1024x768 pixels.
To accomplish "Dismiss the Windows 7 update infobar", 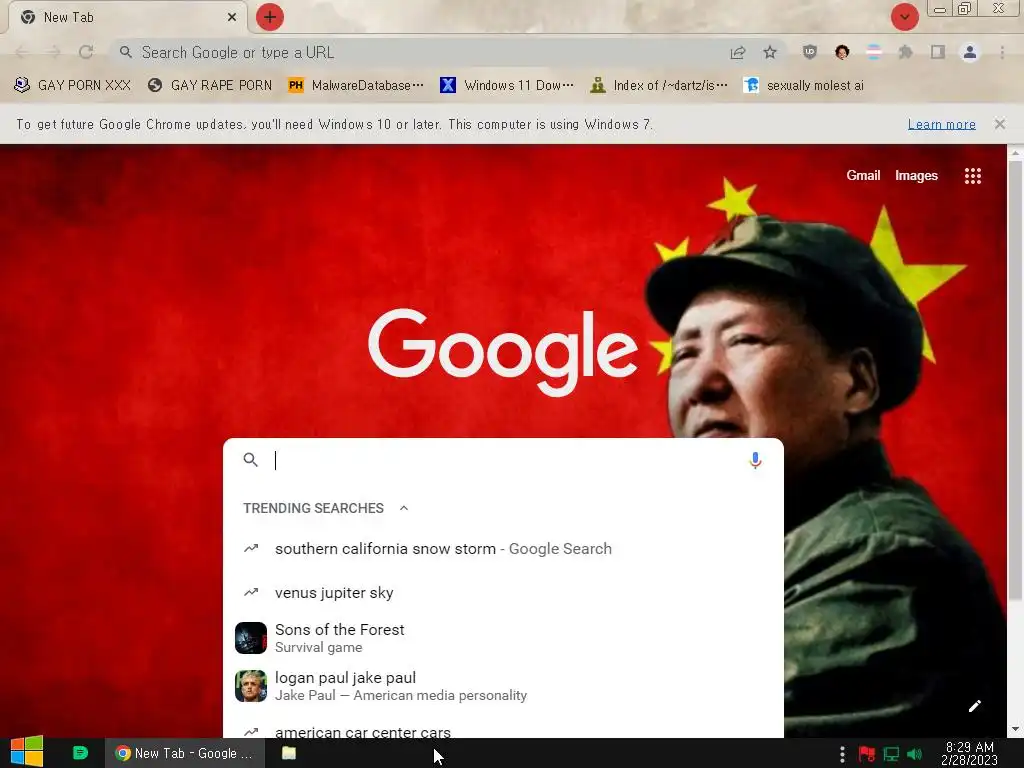I will 1000,124.
